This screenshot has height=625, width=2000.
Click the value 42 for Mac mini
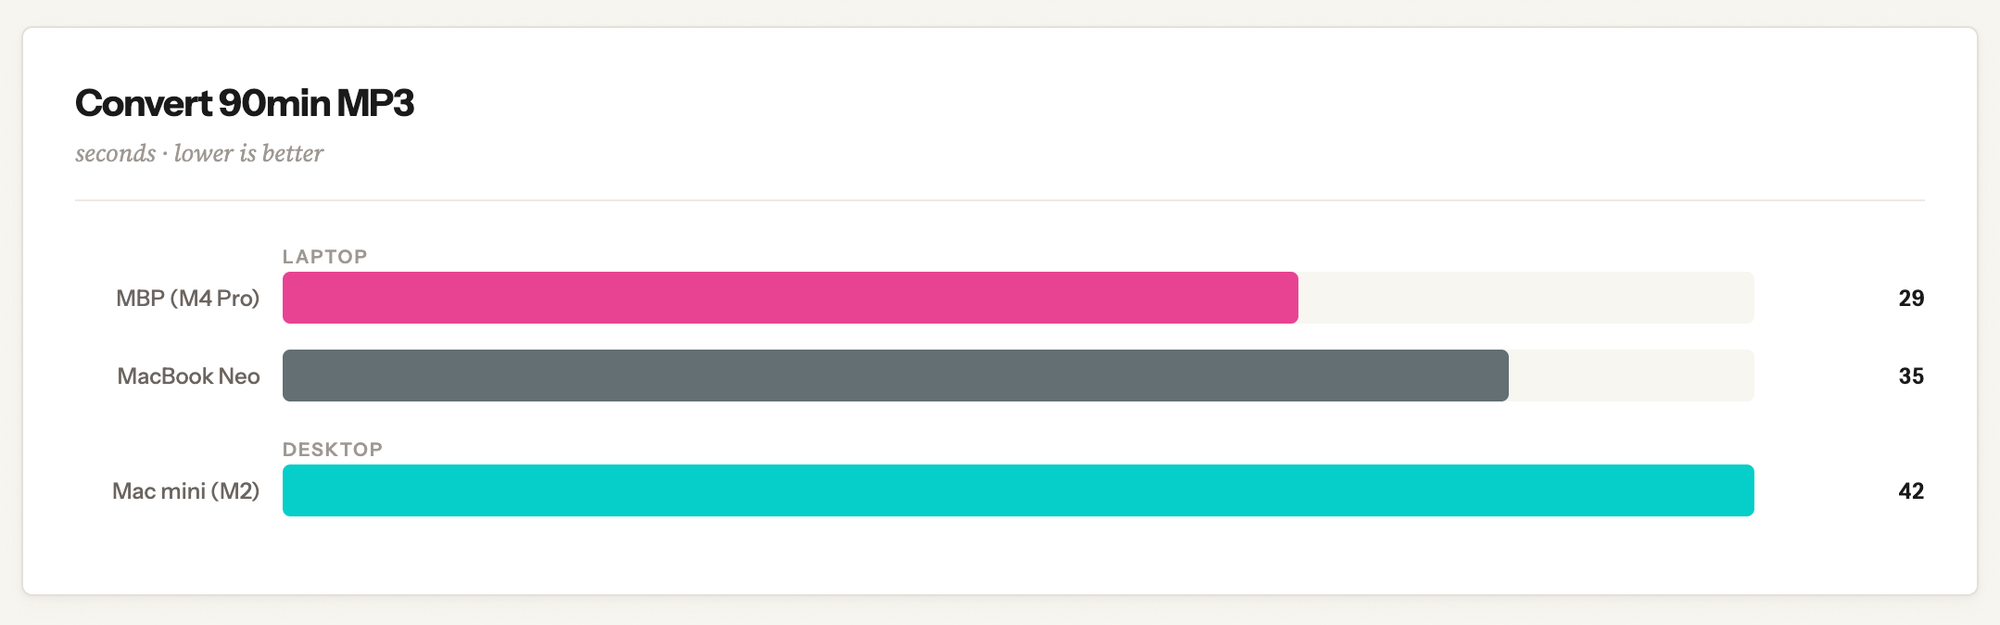(1911, 491)
